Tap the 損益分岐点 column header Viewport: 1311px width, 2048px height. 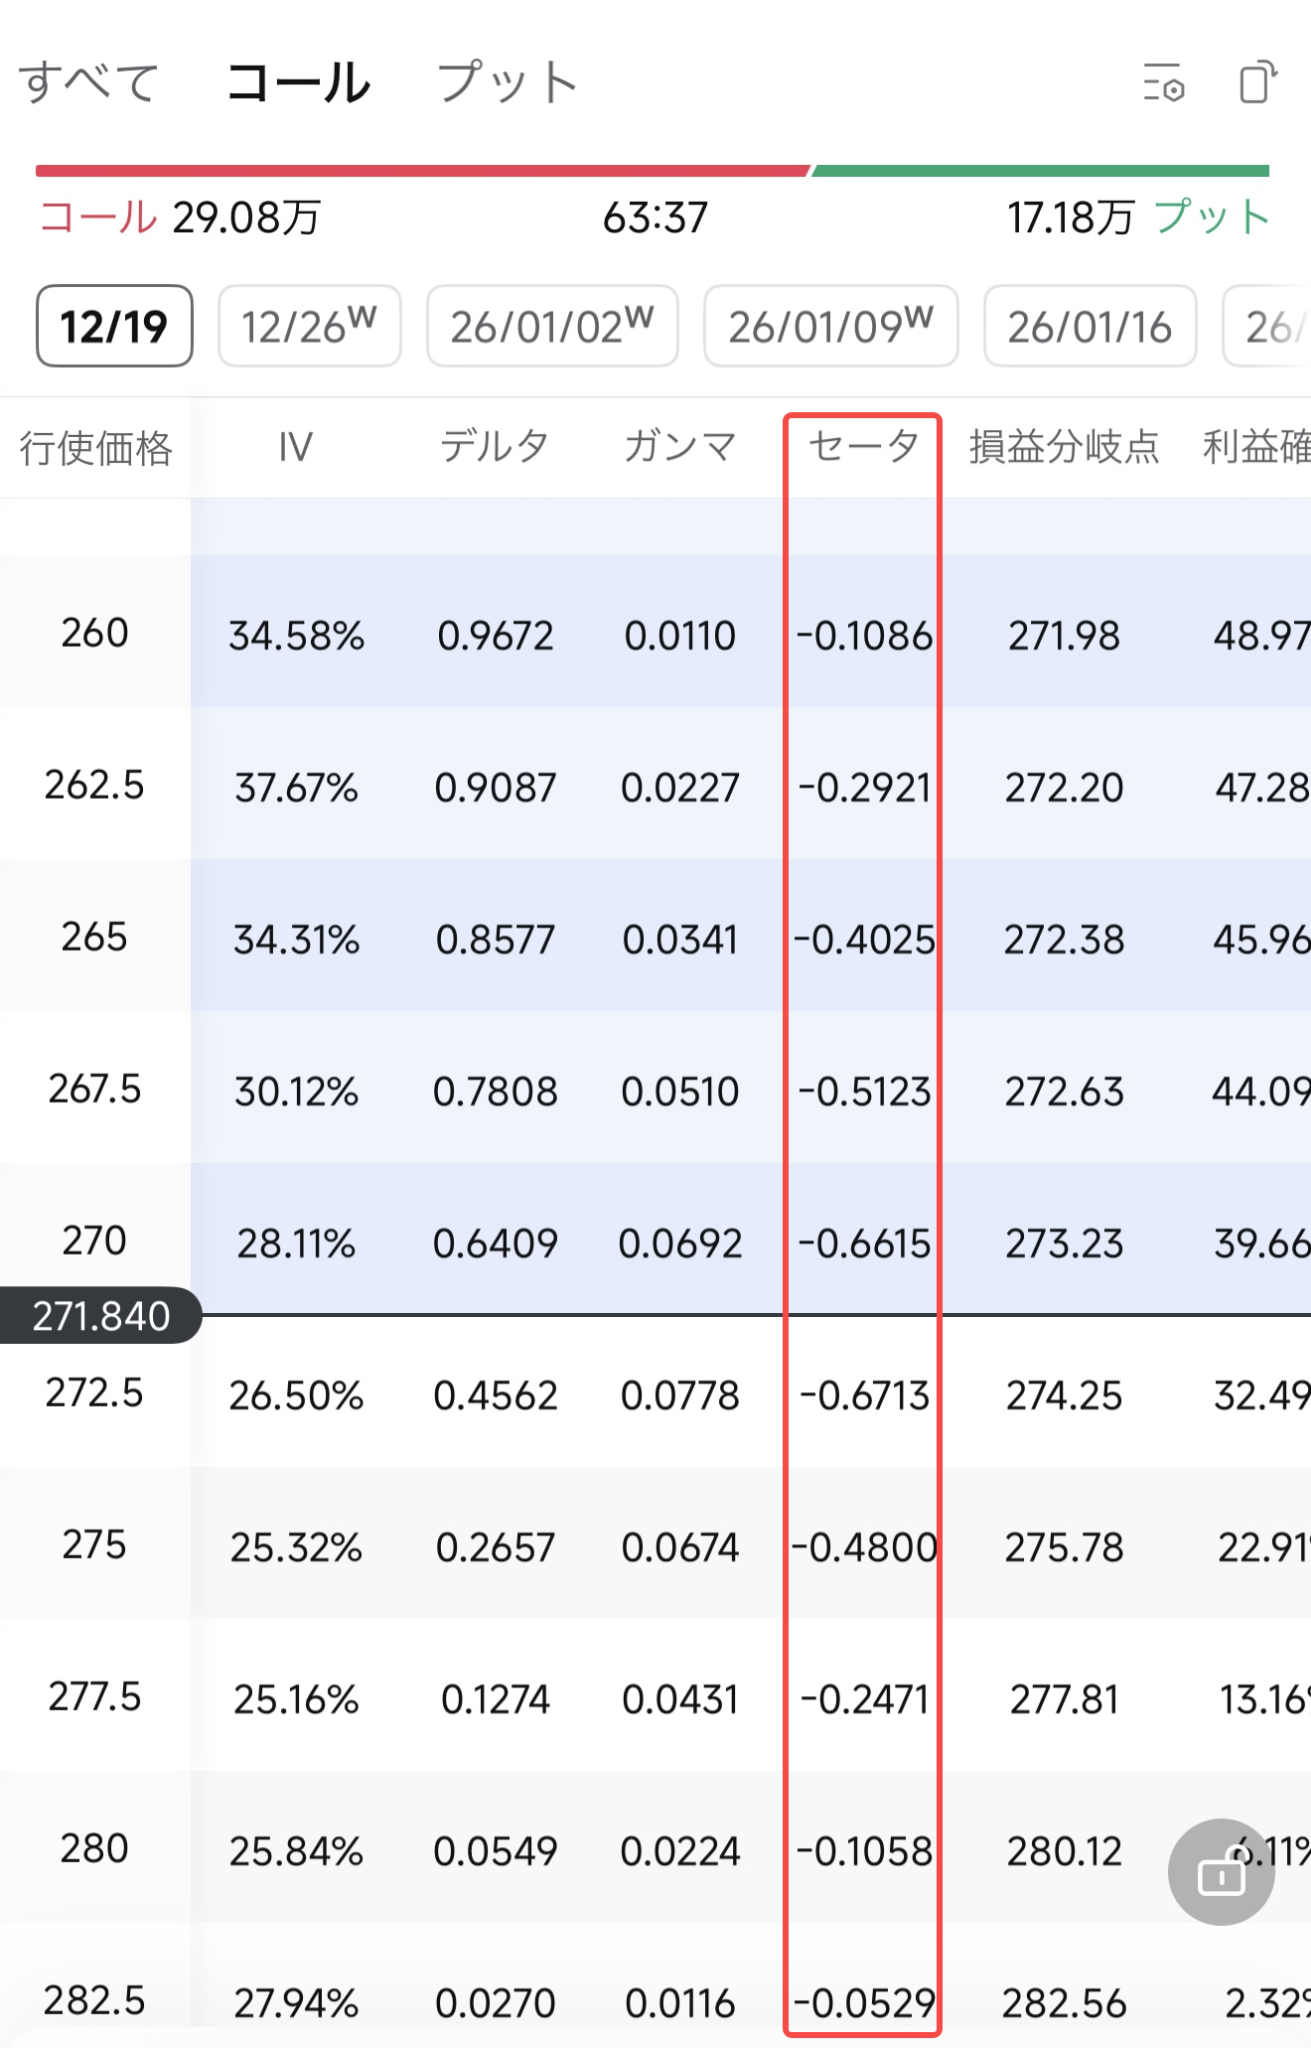point(1064,446)
